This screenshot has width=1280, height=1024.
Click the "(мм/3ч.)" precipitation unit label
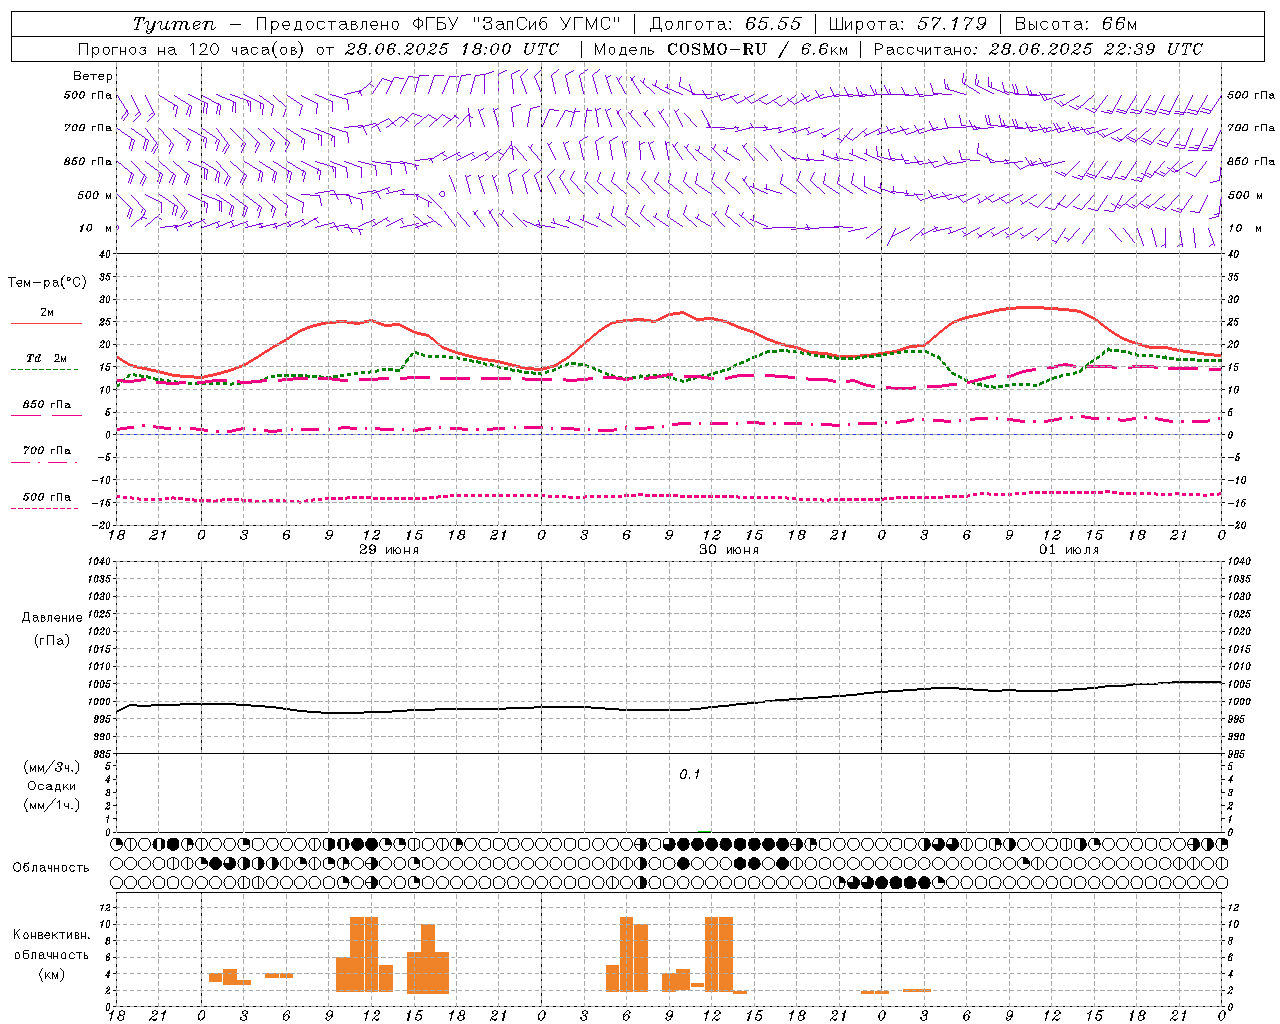pos(52,767)
